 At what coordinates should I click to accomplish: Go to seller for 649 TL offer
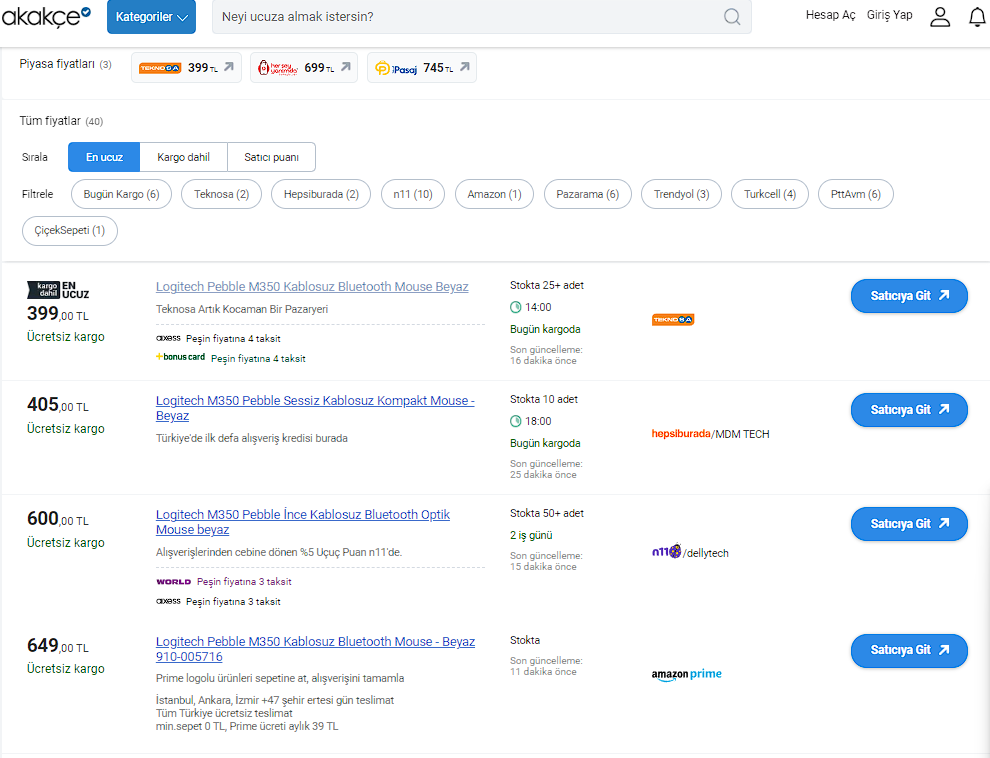(909, 651)
